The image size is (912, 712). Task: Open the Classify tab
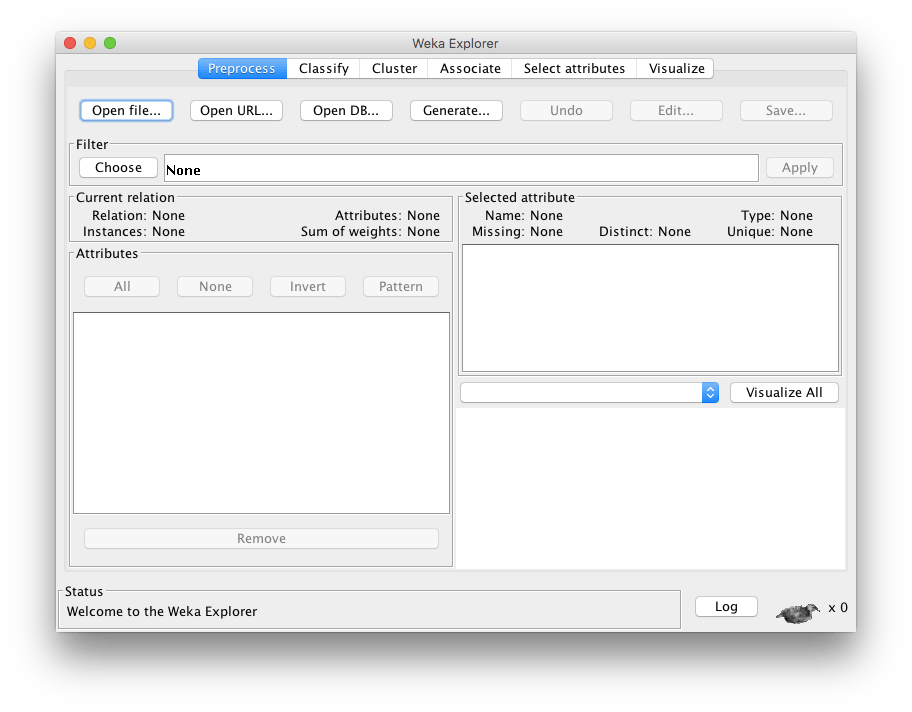point(323,69)
